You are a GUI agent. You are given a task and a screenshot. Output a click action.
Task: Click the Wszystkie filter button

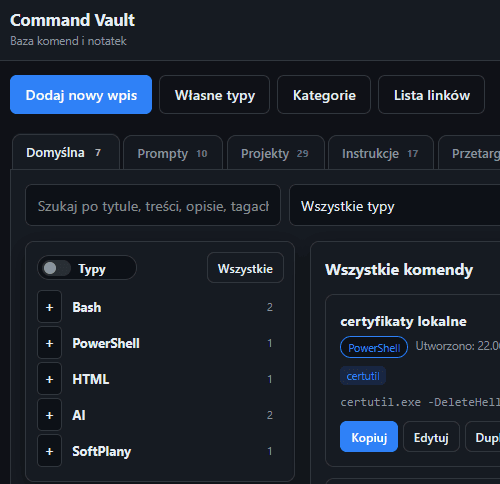tap(245, 268)
